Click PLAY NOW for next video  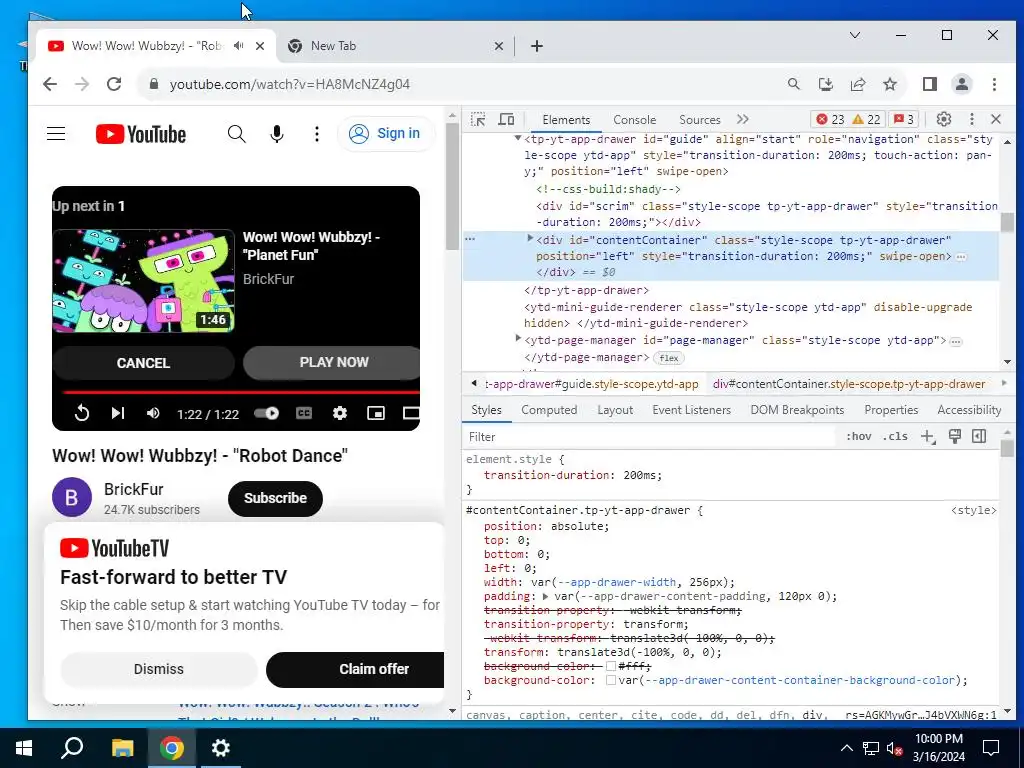(332, 362)
